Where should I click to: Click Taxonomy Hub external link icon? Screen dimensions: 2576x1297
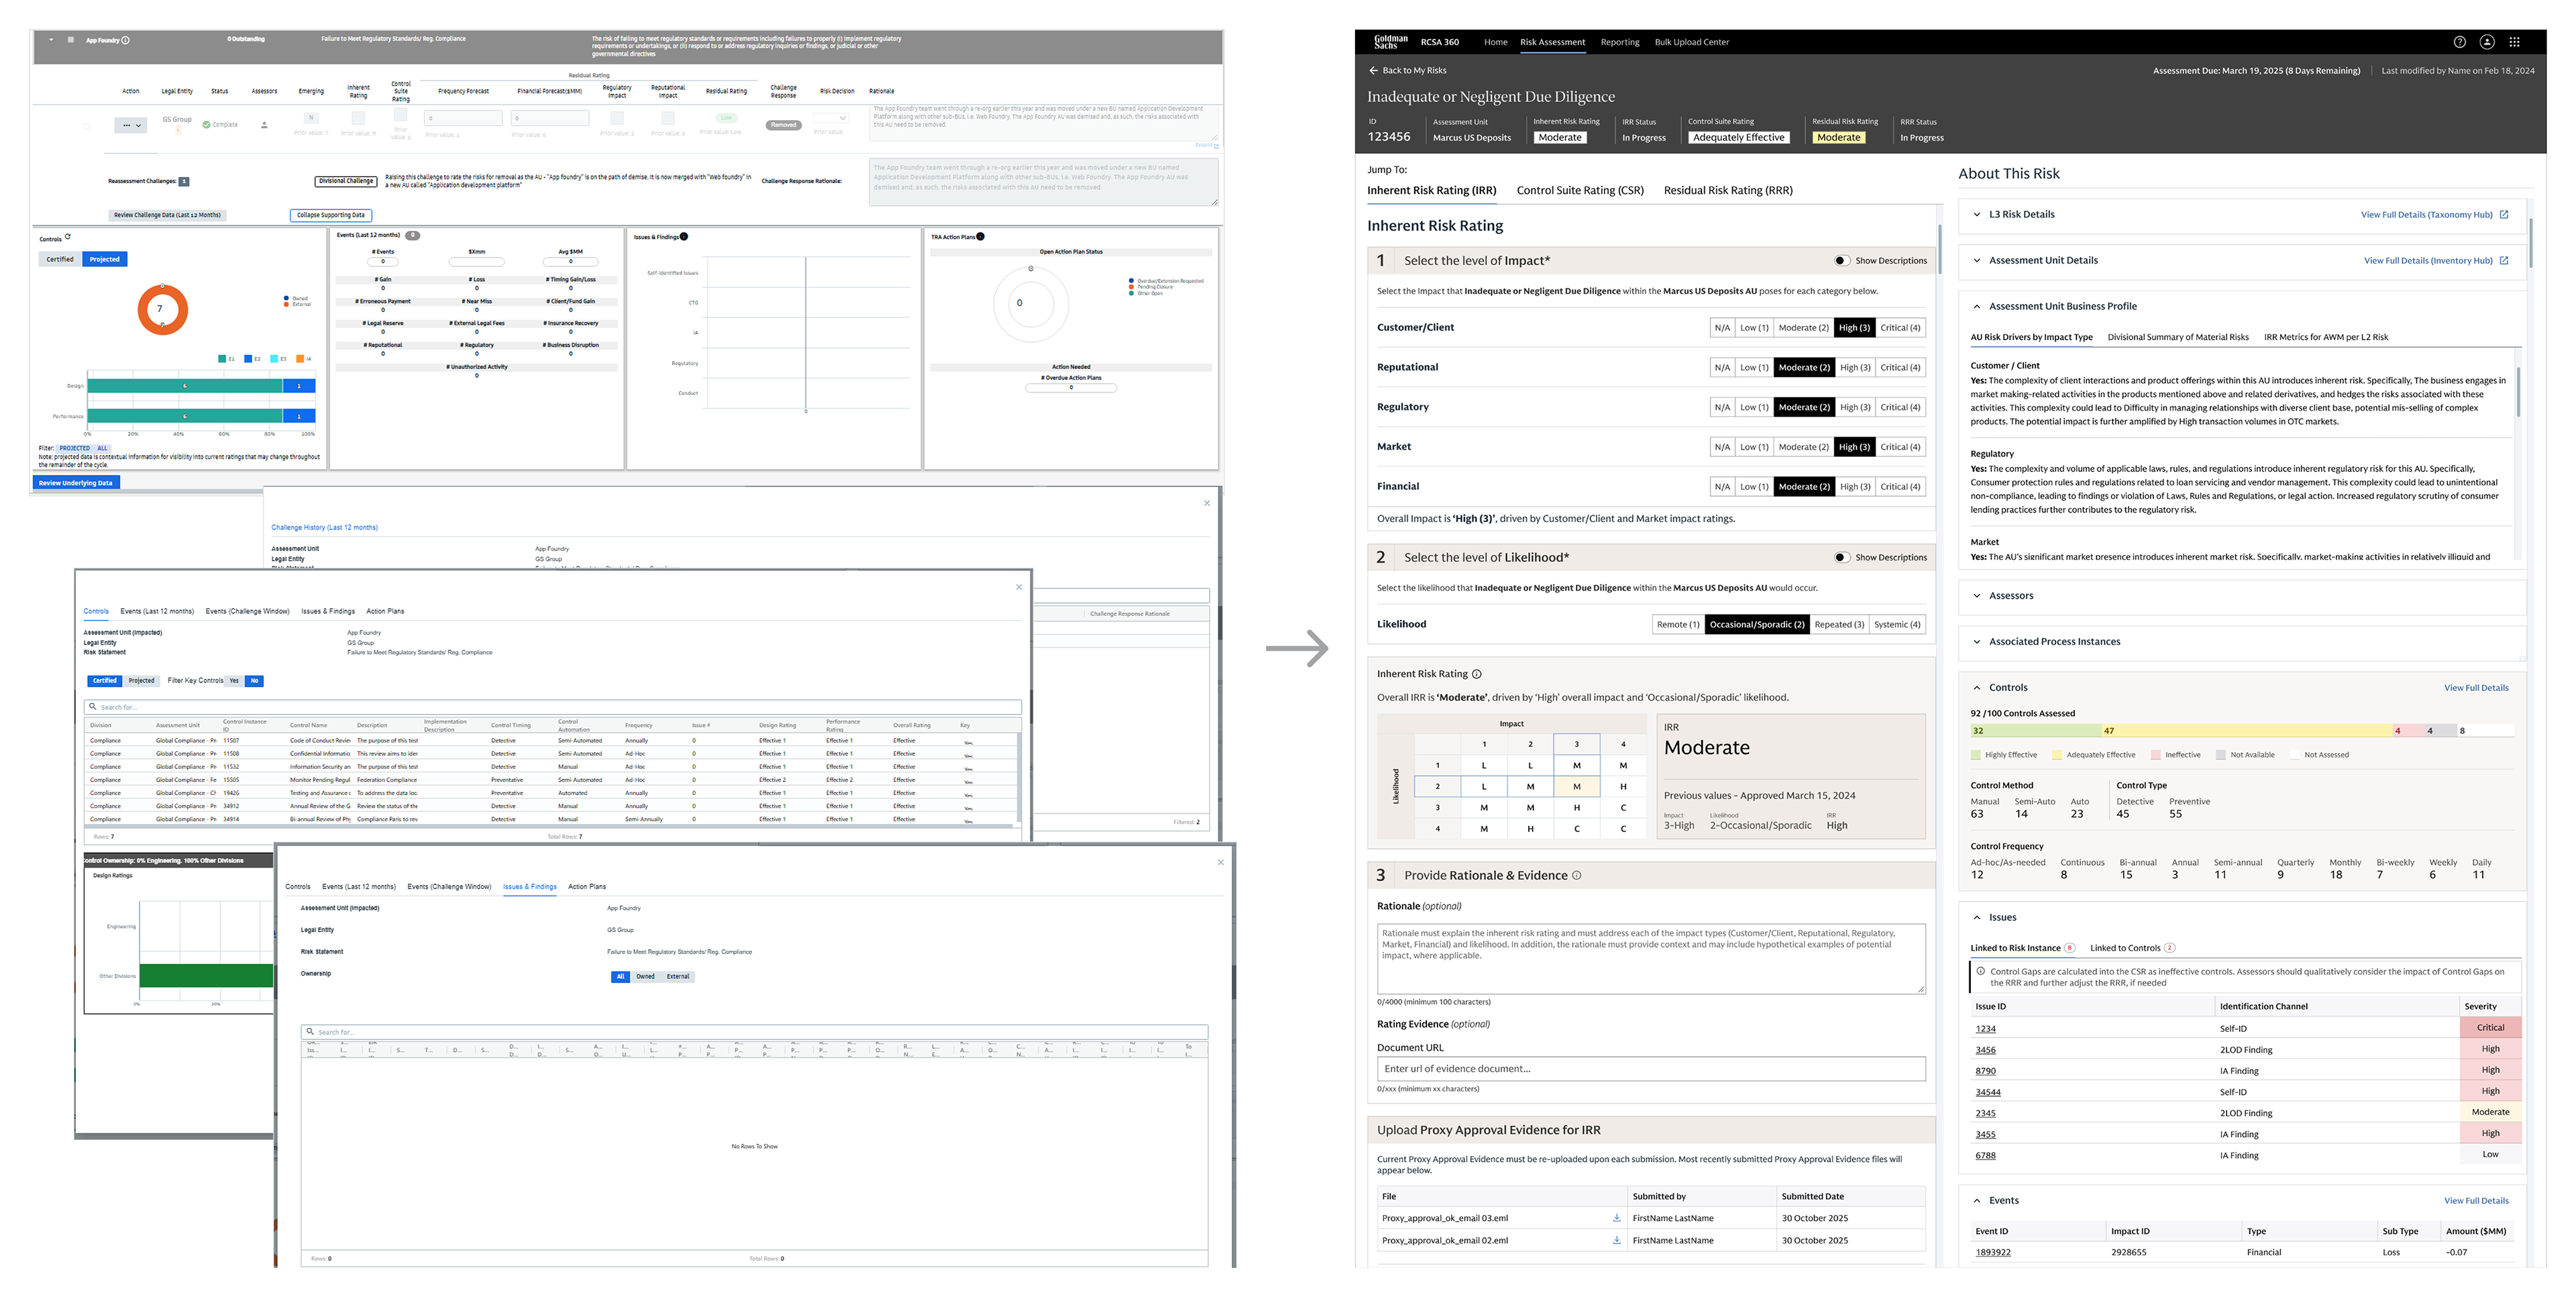pos(2504,214)
